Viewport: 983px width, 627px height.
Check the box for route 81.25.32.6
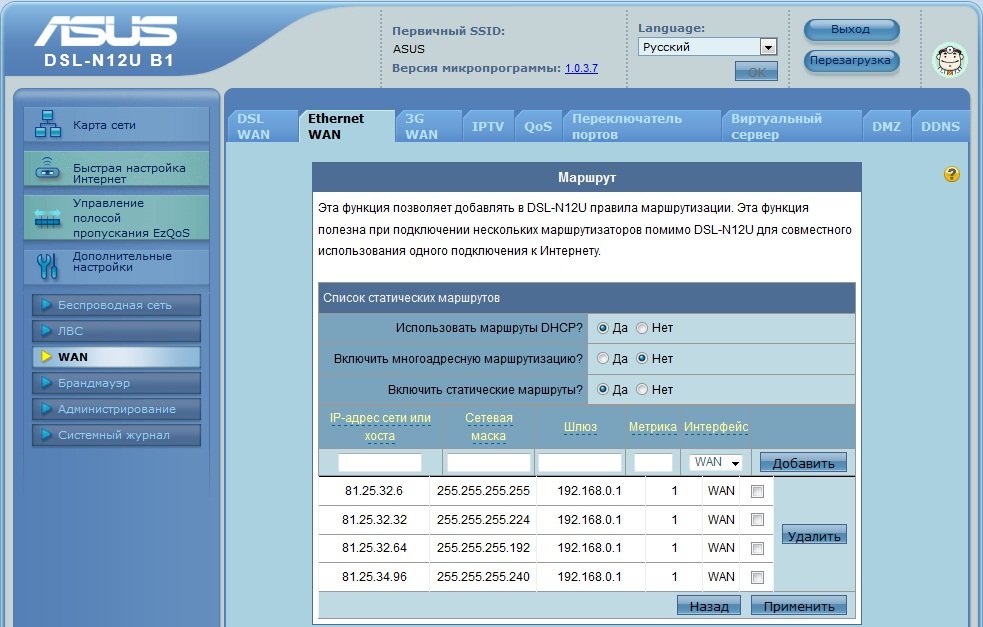(x=757, y=491)
